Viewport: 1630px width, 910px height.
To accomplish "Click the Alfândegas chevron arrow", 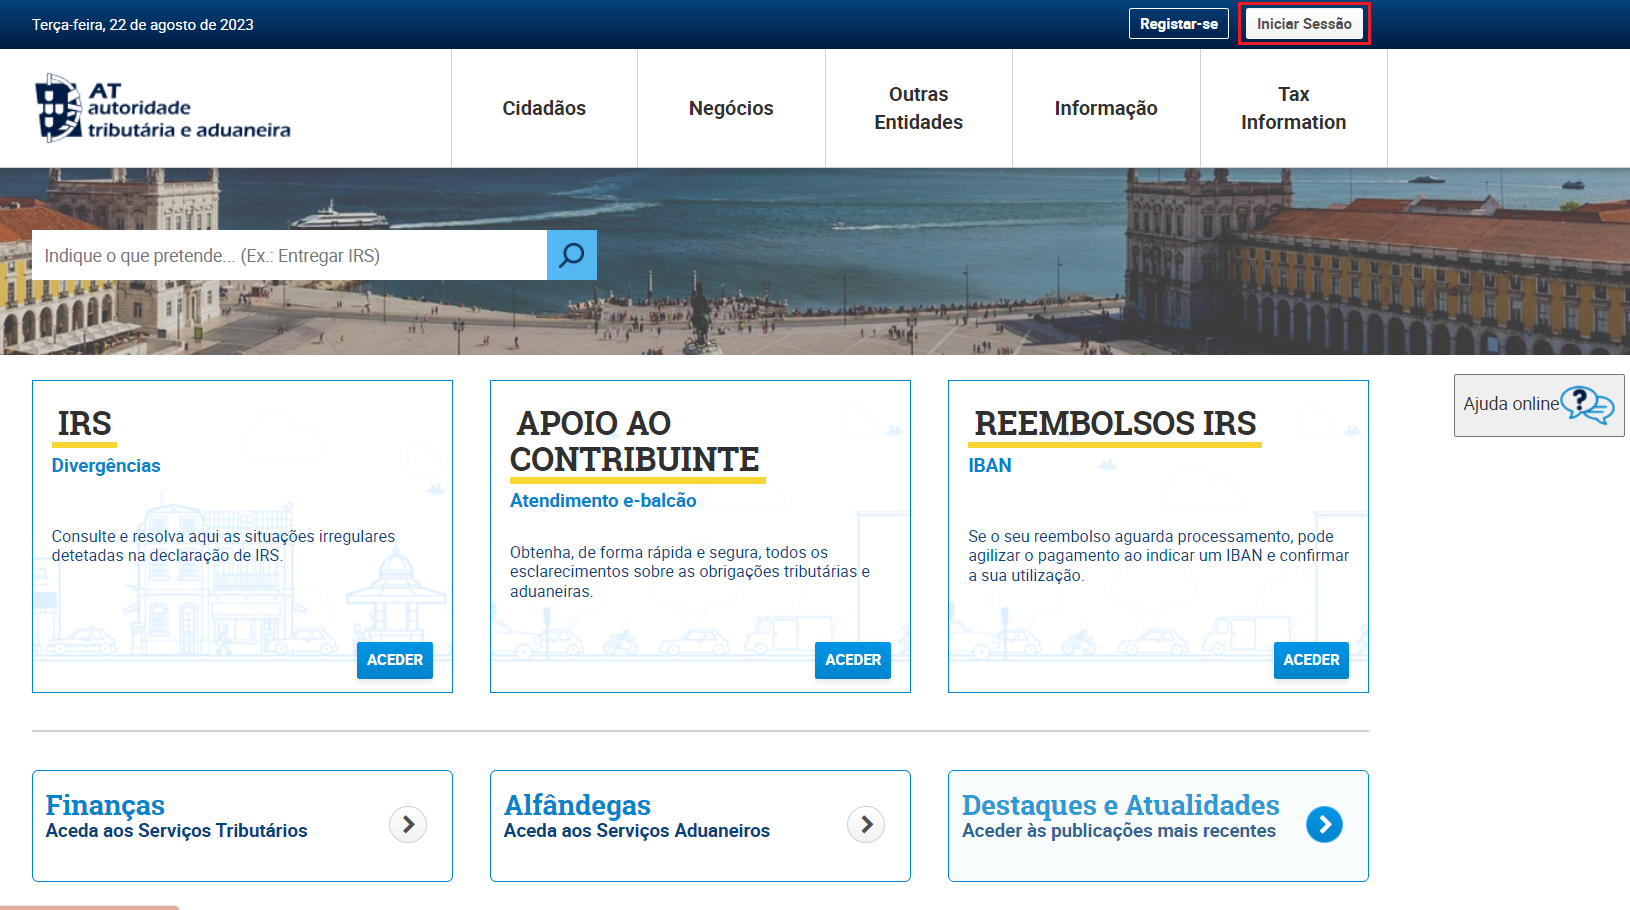I will click(866, 824).
